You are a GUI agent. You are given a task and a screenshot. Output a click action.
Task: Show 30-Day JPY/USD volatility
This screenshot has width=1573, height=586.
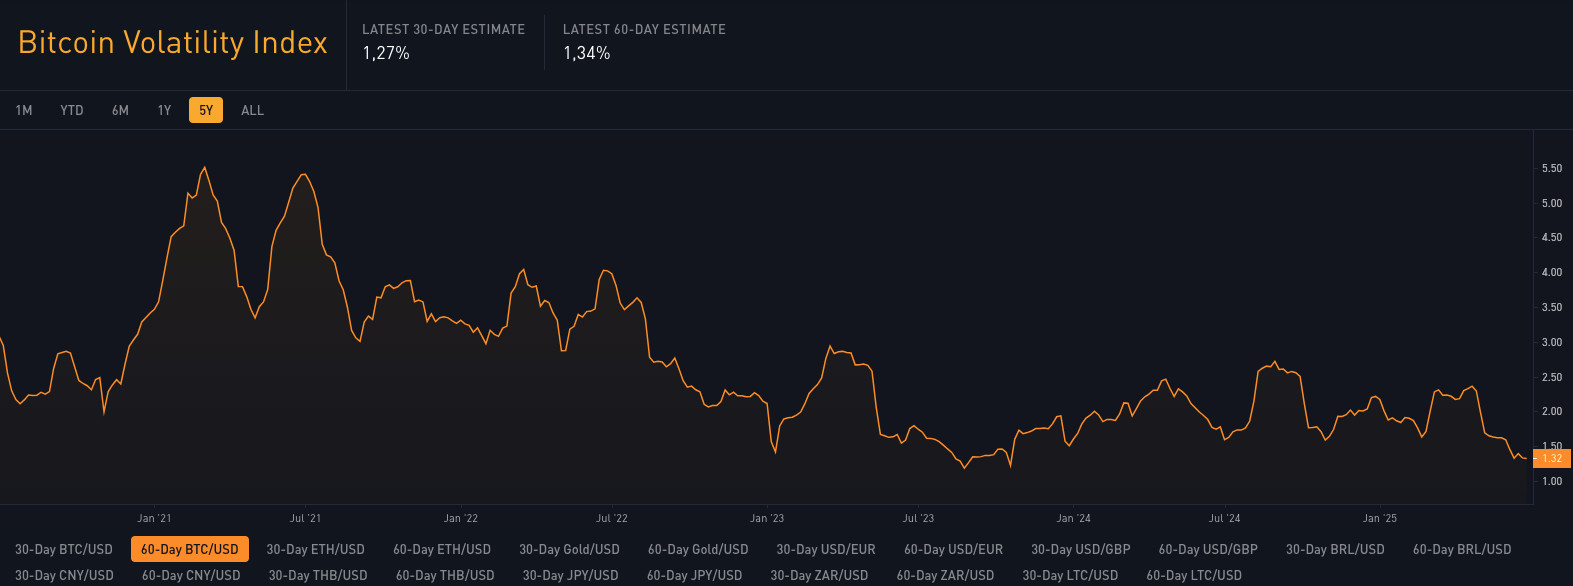[x=570, y=575]
